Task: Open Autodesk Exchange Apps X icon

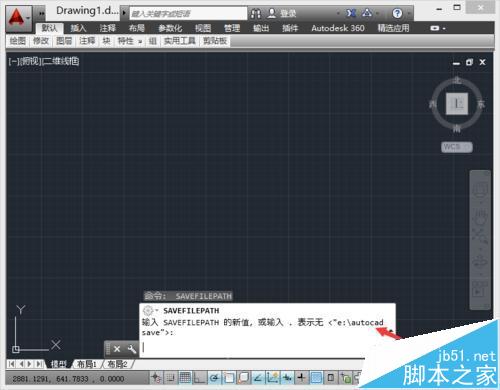Action: [351, 13]
